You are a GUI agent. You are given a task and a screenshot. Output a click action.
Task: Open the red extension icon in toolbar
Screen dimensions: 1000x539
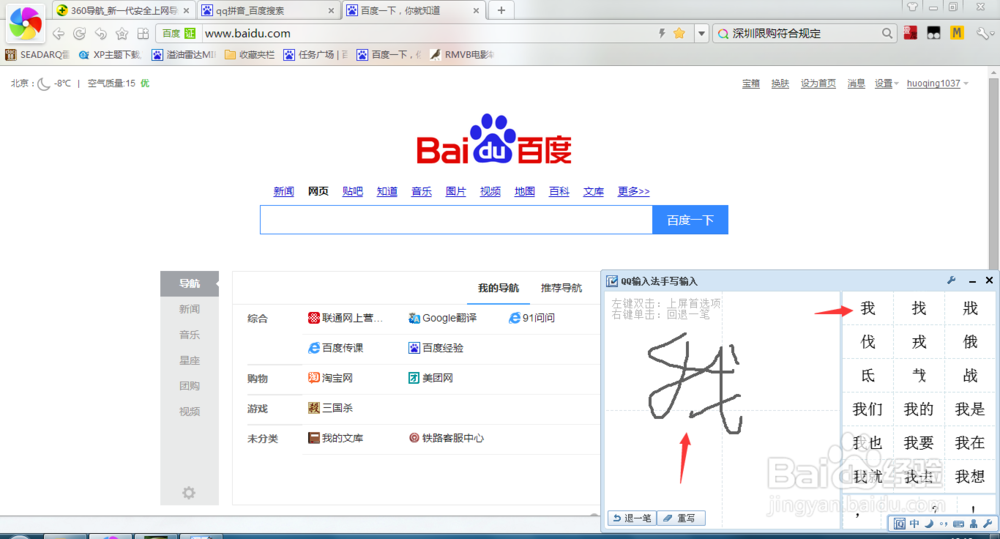(911, 33)
